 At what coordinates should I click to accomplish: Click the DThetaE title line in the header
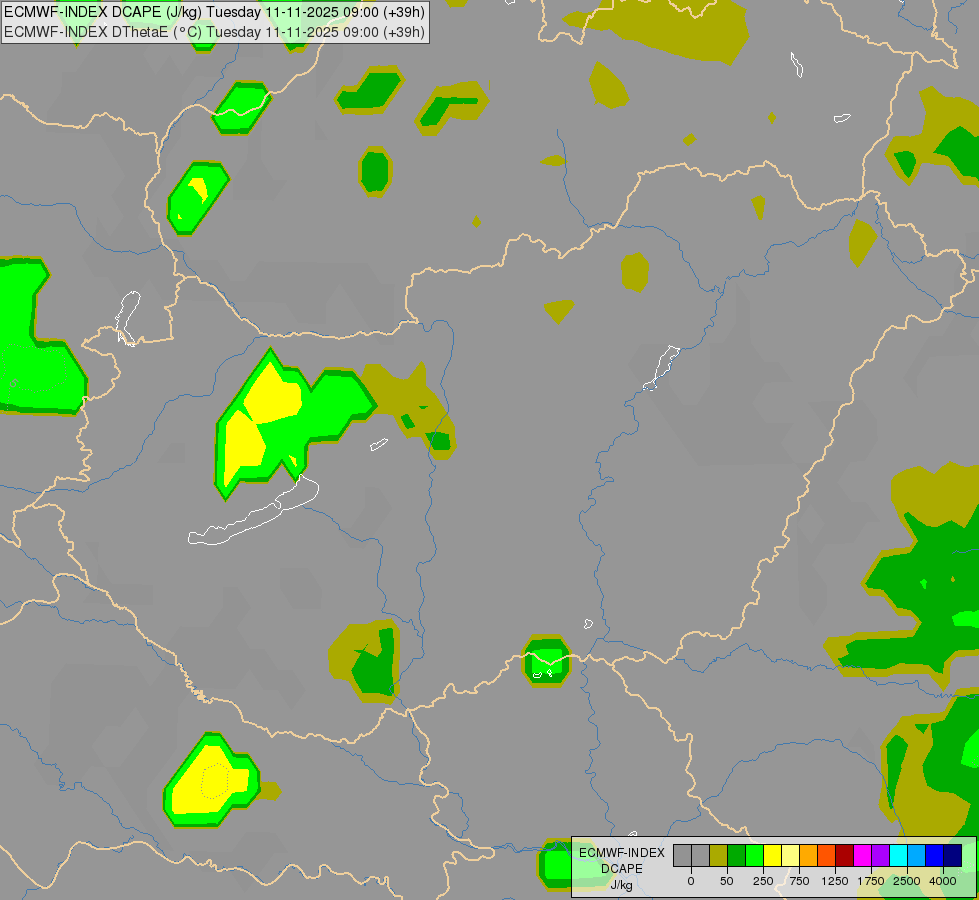coord(214,32)
